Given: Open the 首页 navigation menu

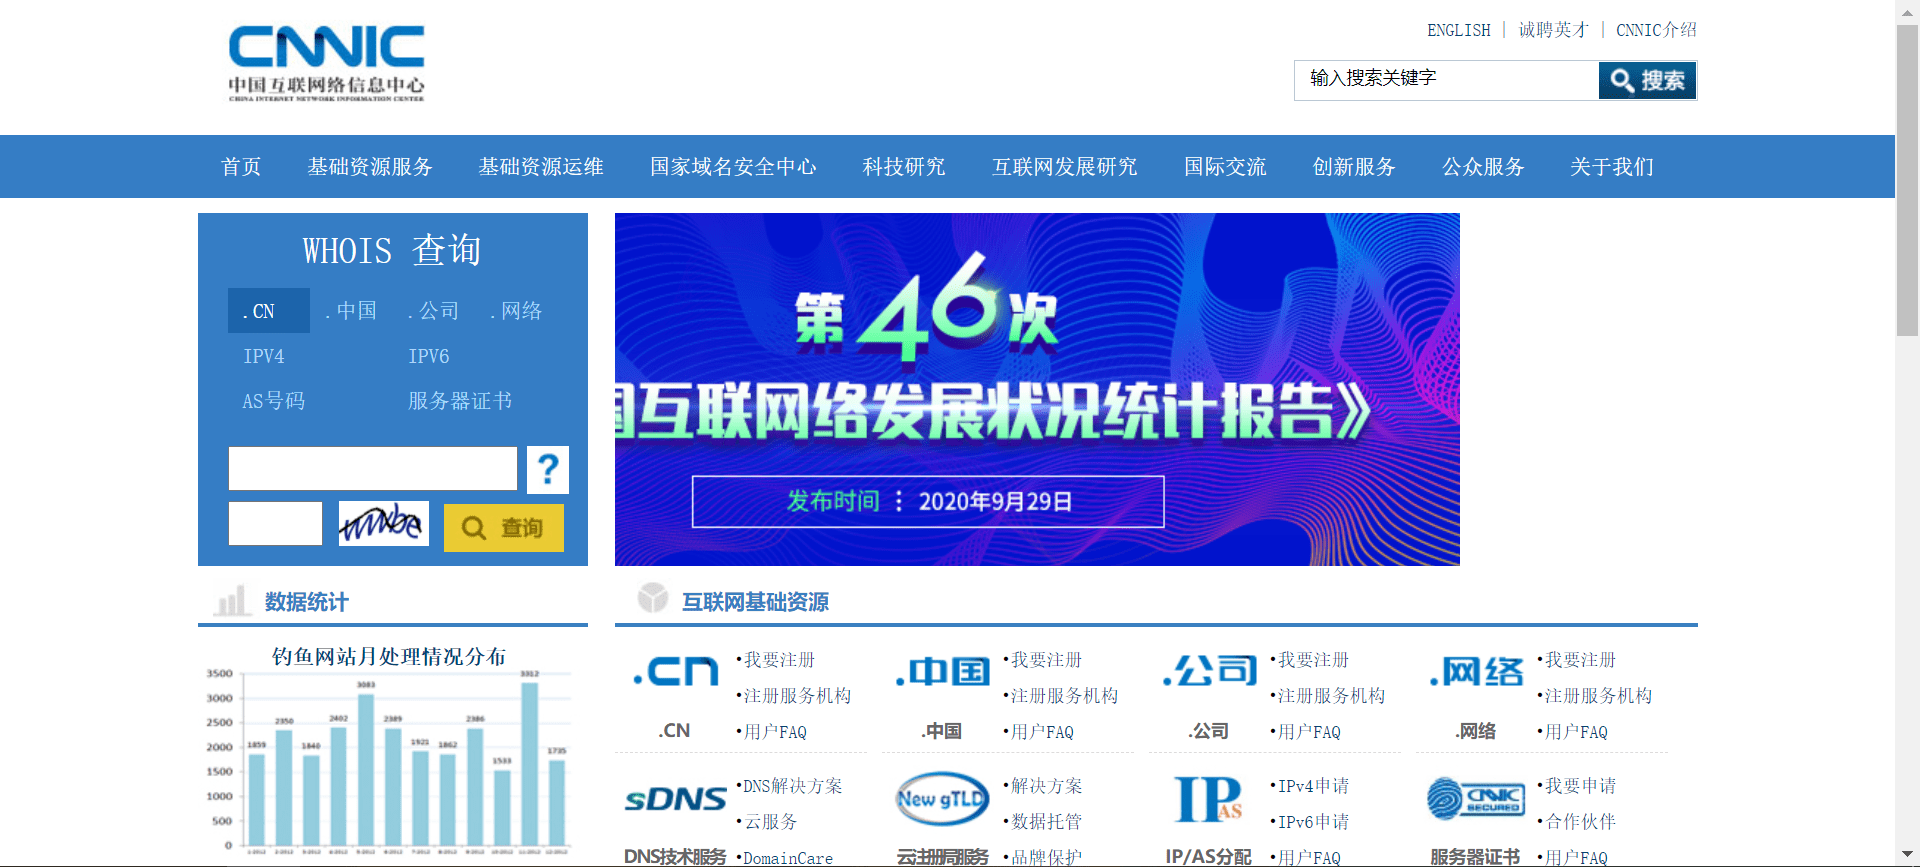Looking at the screenshot, I should [x=241, y=167].
